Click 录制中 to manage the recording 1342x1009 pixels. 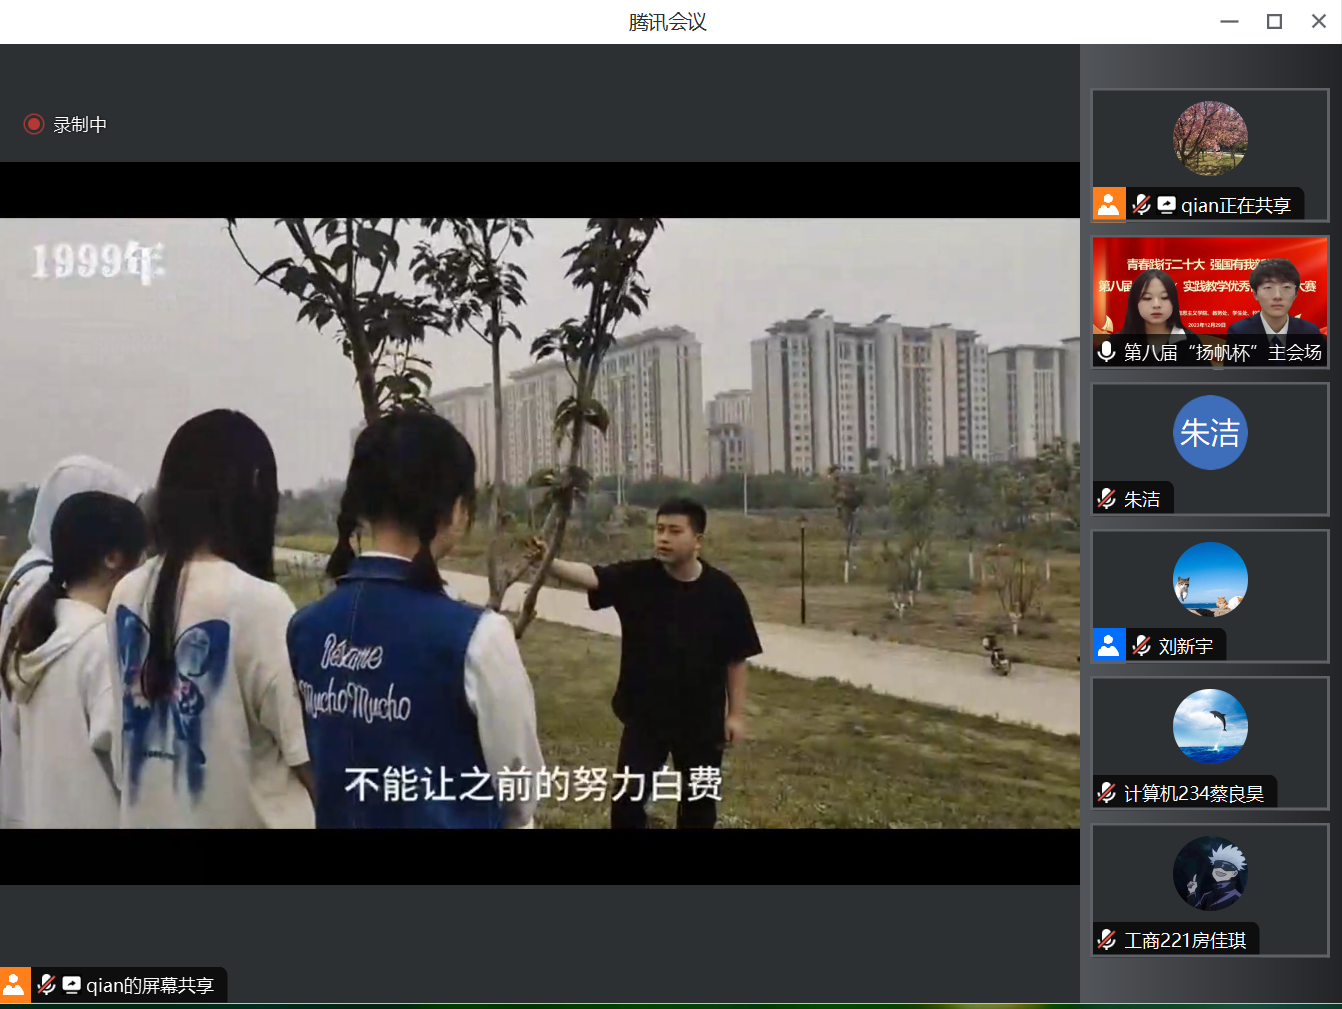(x=80, y=124)
